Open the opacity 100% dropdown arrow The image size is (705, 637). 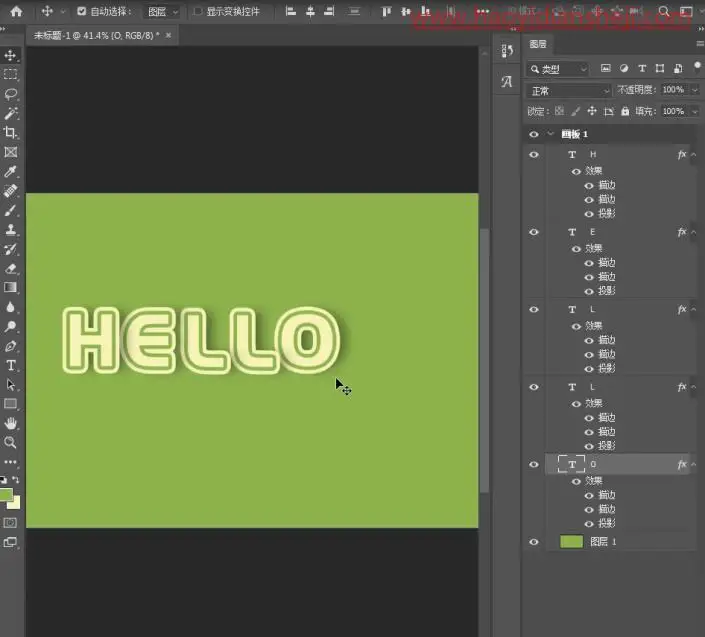coord(695,90)
